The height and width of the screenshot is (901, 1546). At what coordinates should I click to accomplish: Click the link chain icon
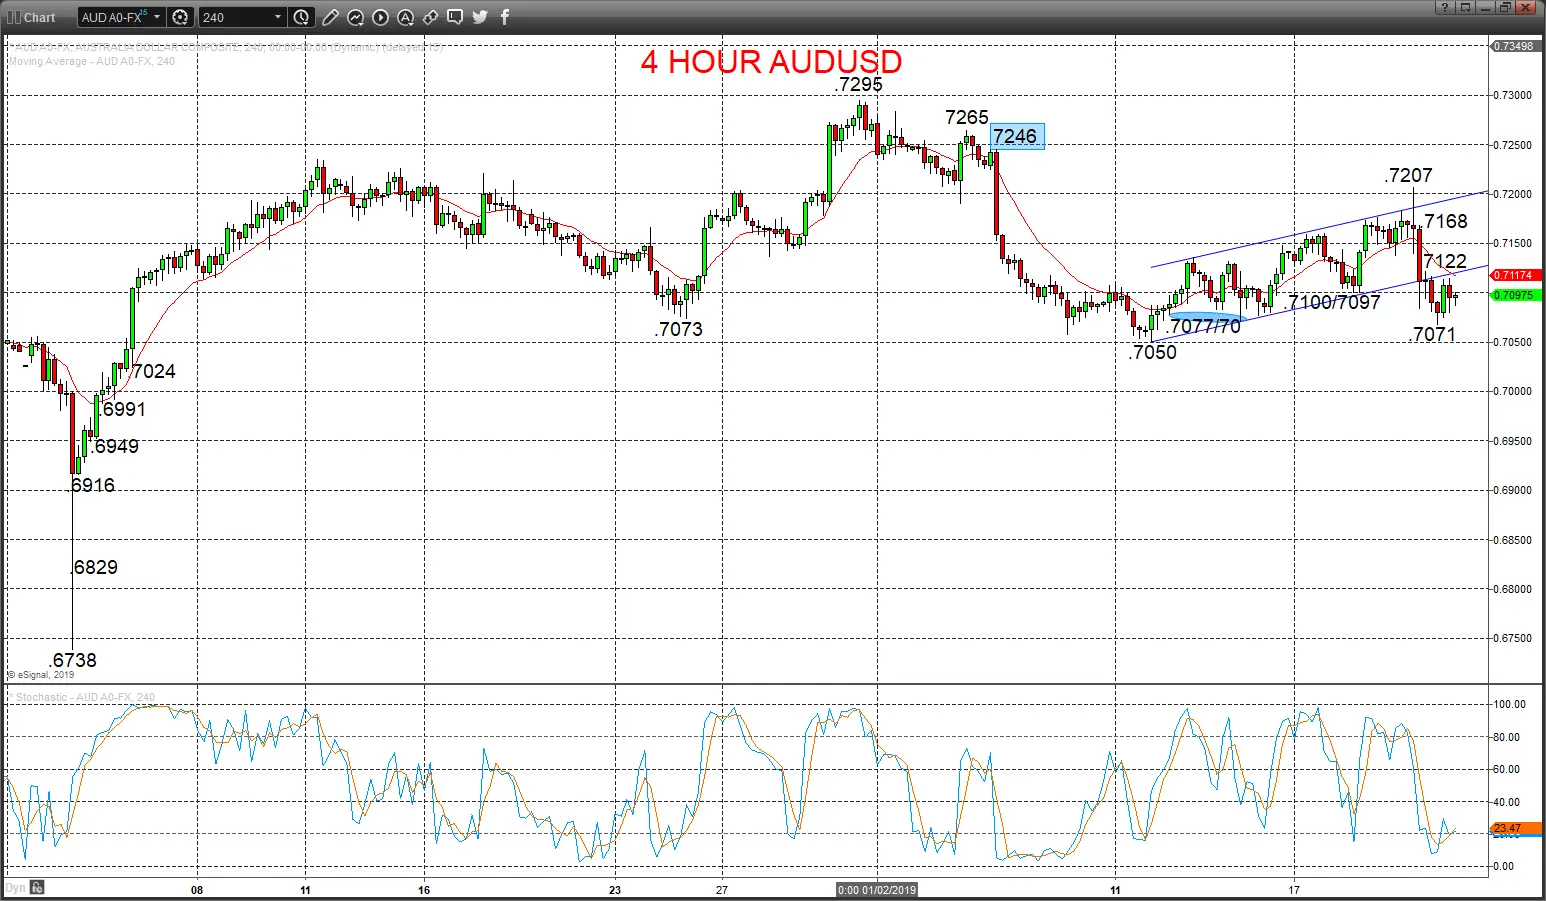430,17
